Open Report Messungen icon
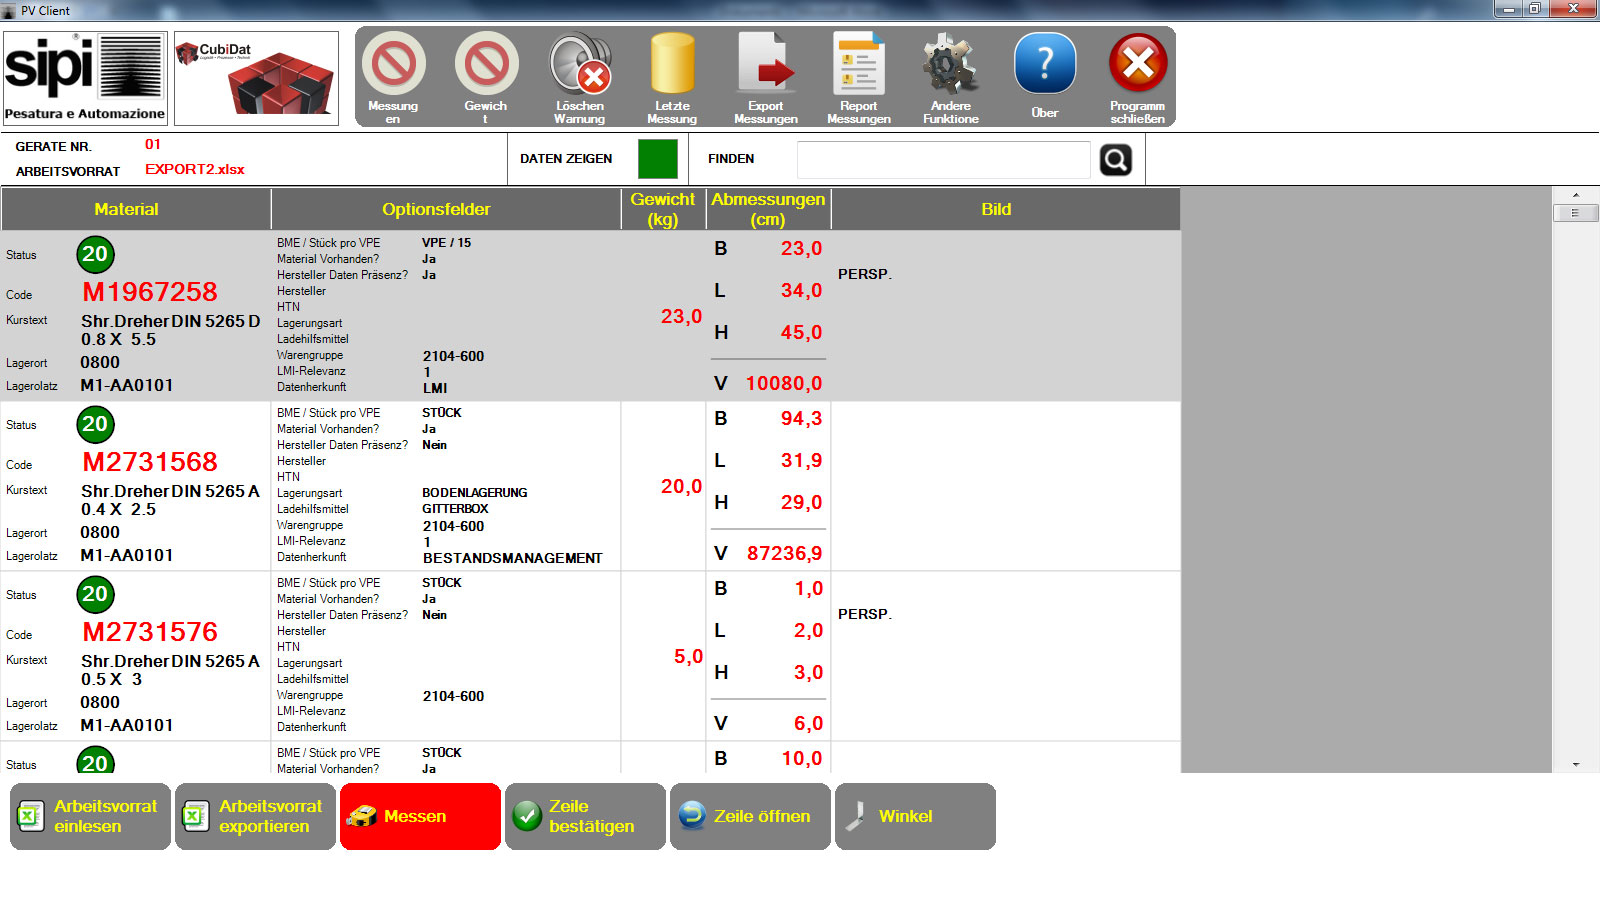The height and width of the screenshot is (900, 1600). coord(859,65)
